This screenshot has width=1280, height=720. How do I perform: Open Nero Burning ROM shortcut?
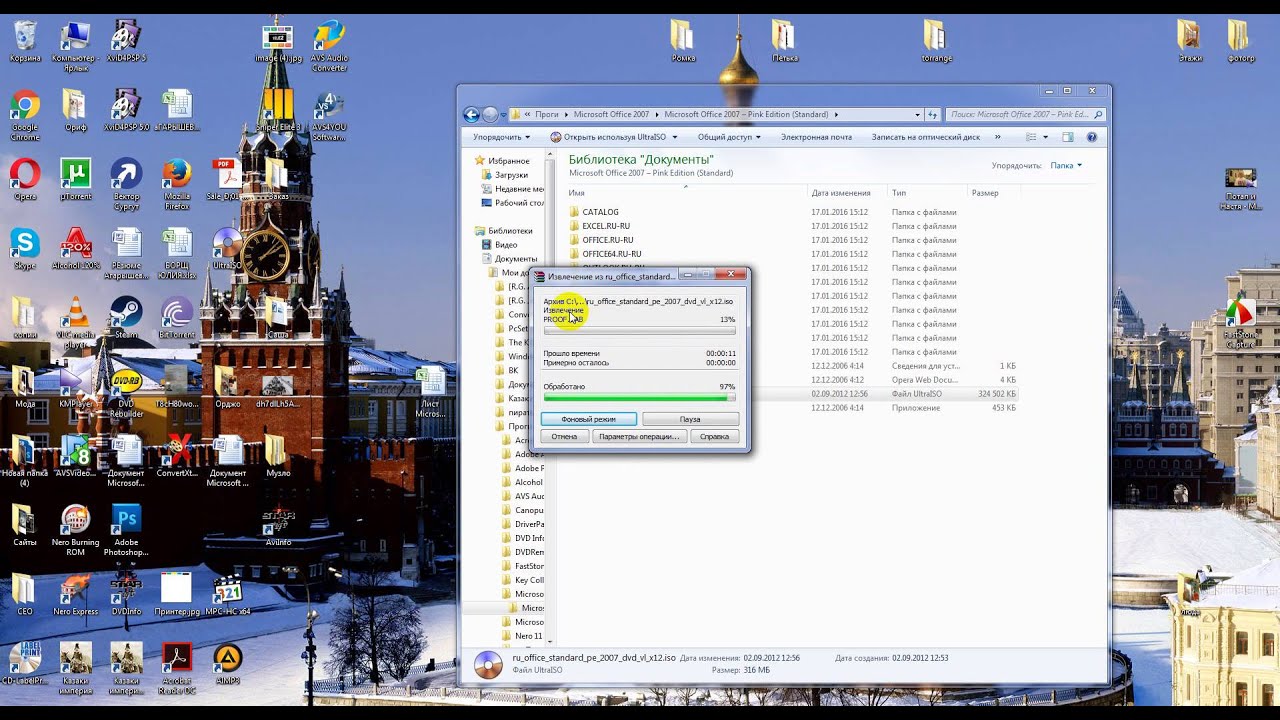(x=76, y=530)
